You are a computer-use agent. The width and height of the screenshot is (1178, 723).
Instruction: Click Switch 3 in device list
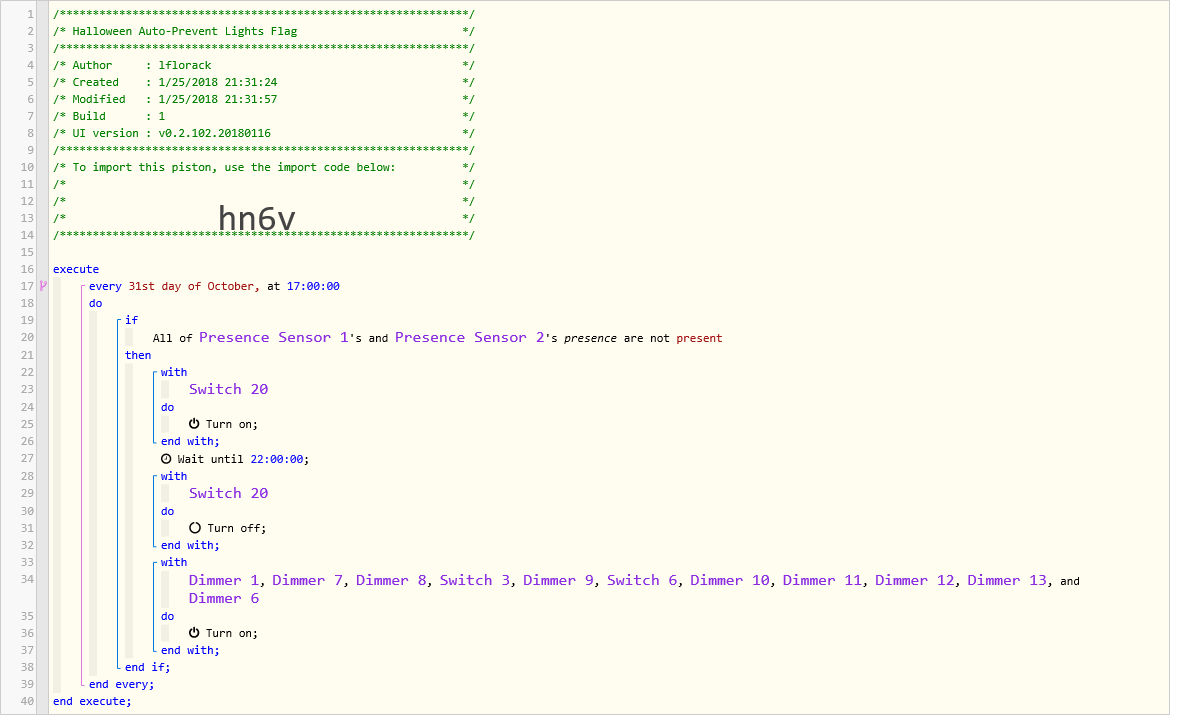(475, 582)
